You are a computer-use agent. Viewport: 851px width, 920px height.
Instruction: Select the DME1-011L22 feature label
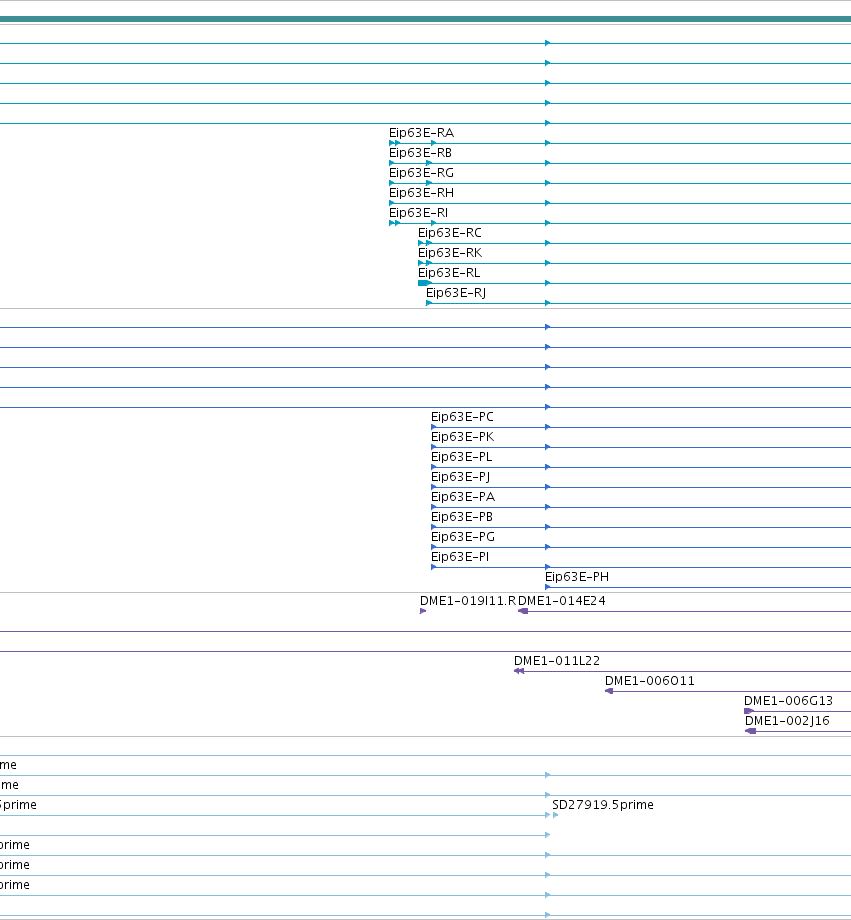[x=557, y=661]
